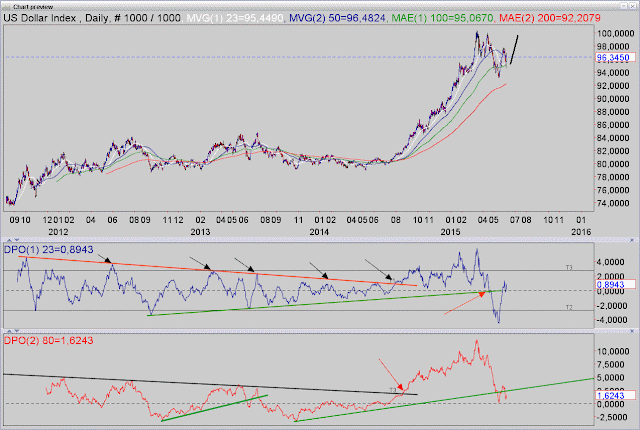This screenshot has width=640, height=430.
Task: Close the DPO(1) indicator panel
Action: click(633, 240)
